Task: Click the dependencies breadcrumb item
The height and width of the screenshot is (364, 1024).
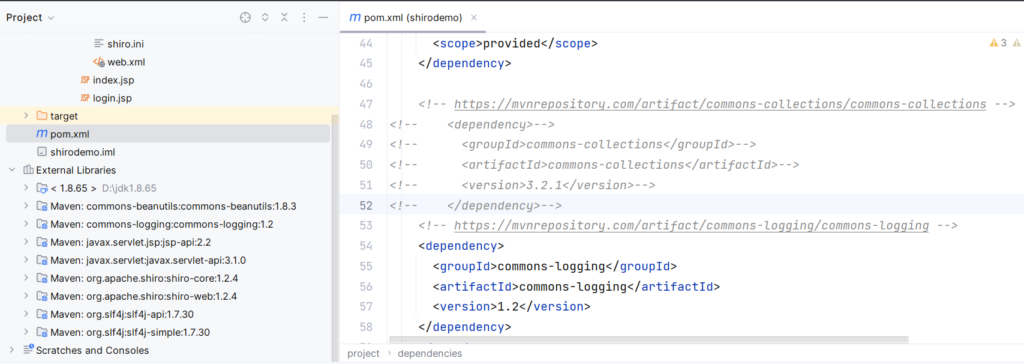Action: (430, 353)
